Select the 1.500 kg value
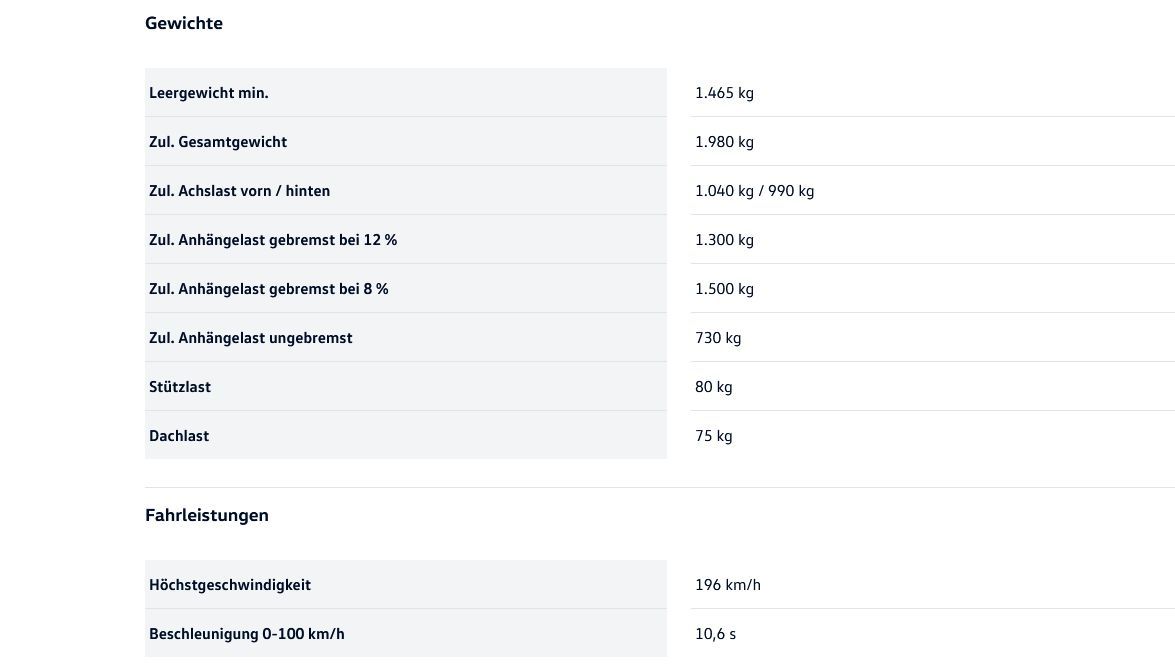 point(724,289)
